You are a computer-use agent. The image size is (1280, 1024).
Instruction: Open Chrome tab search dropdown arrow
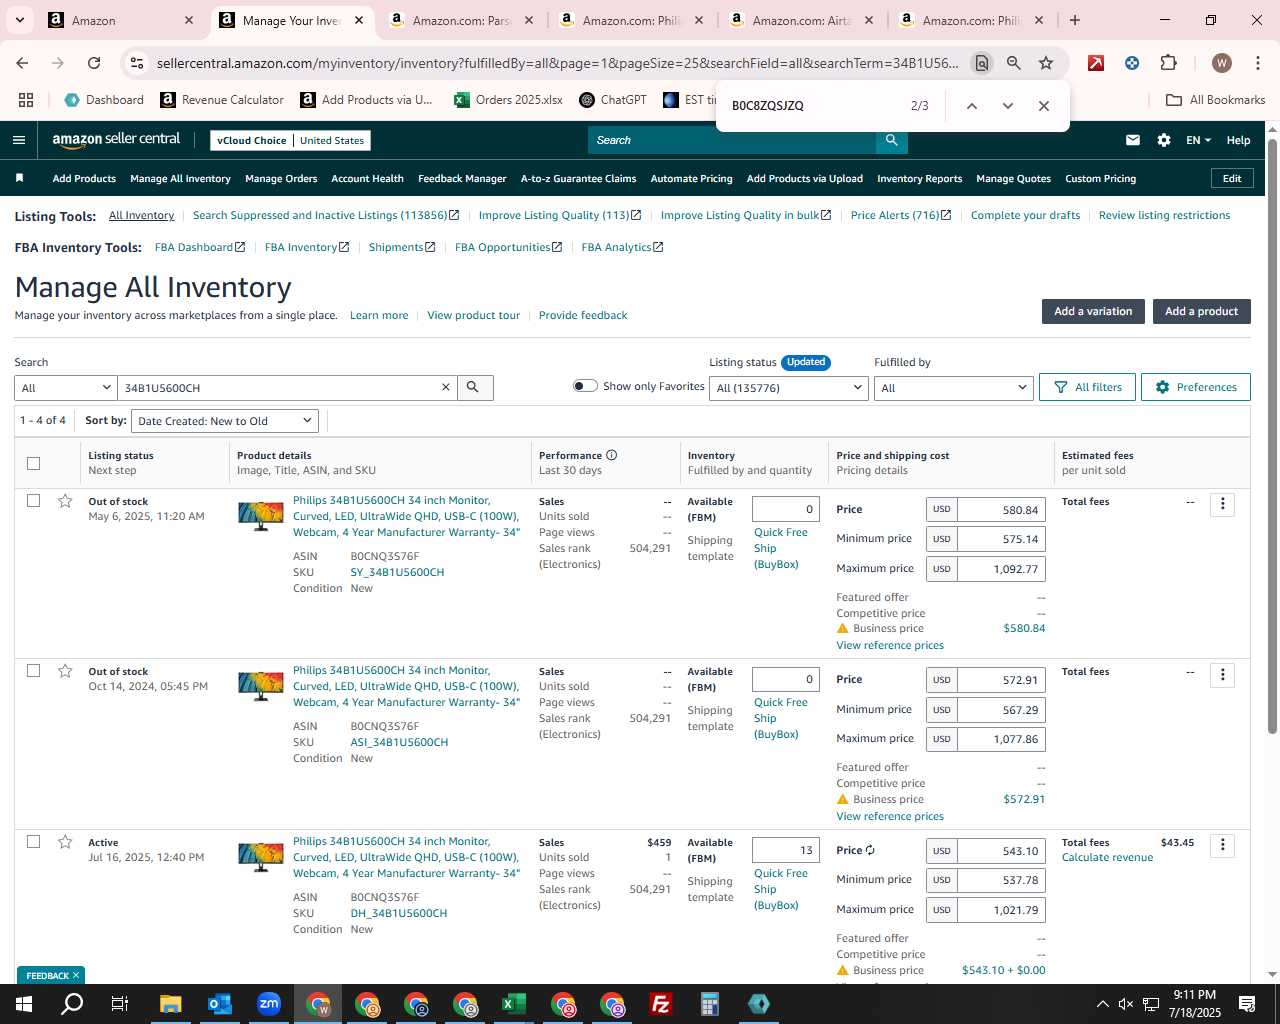click(20, 20)
